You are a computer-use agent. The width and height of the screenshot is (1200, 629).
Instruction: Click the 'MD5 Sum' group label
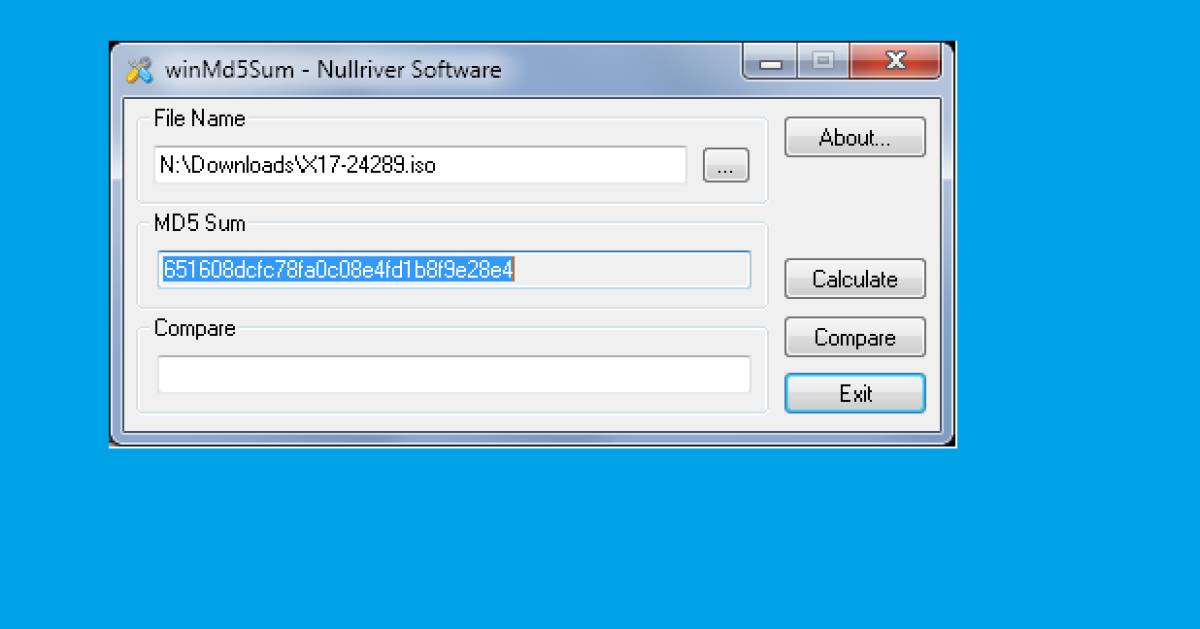[199, 223]
